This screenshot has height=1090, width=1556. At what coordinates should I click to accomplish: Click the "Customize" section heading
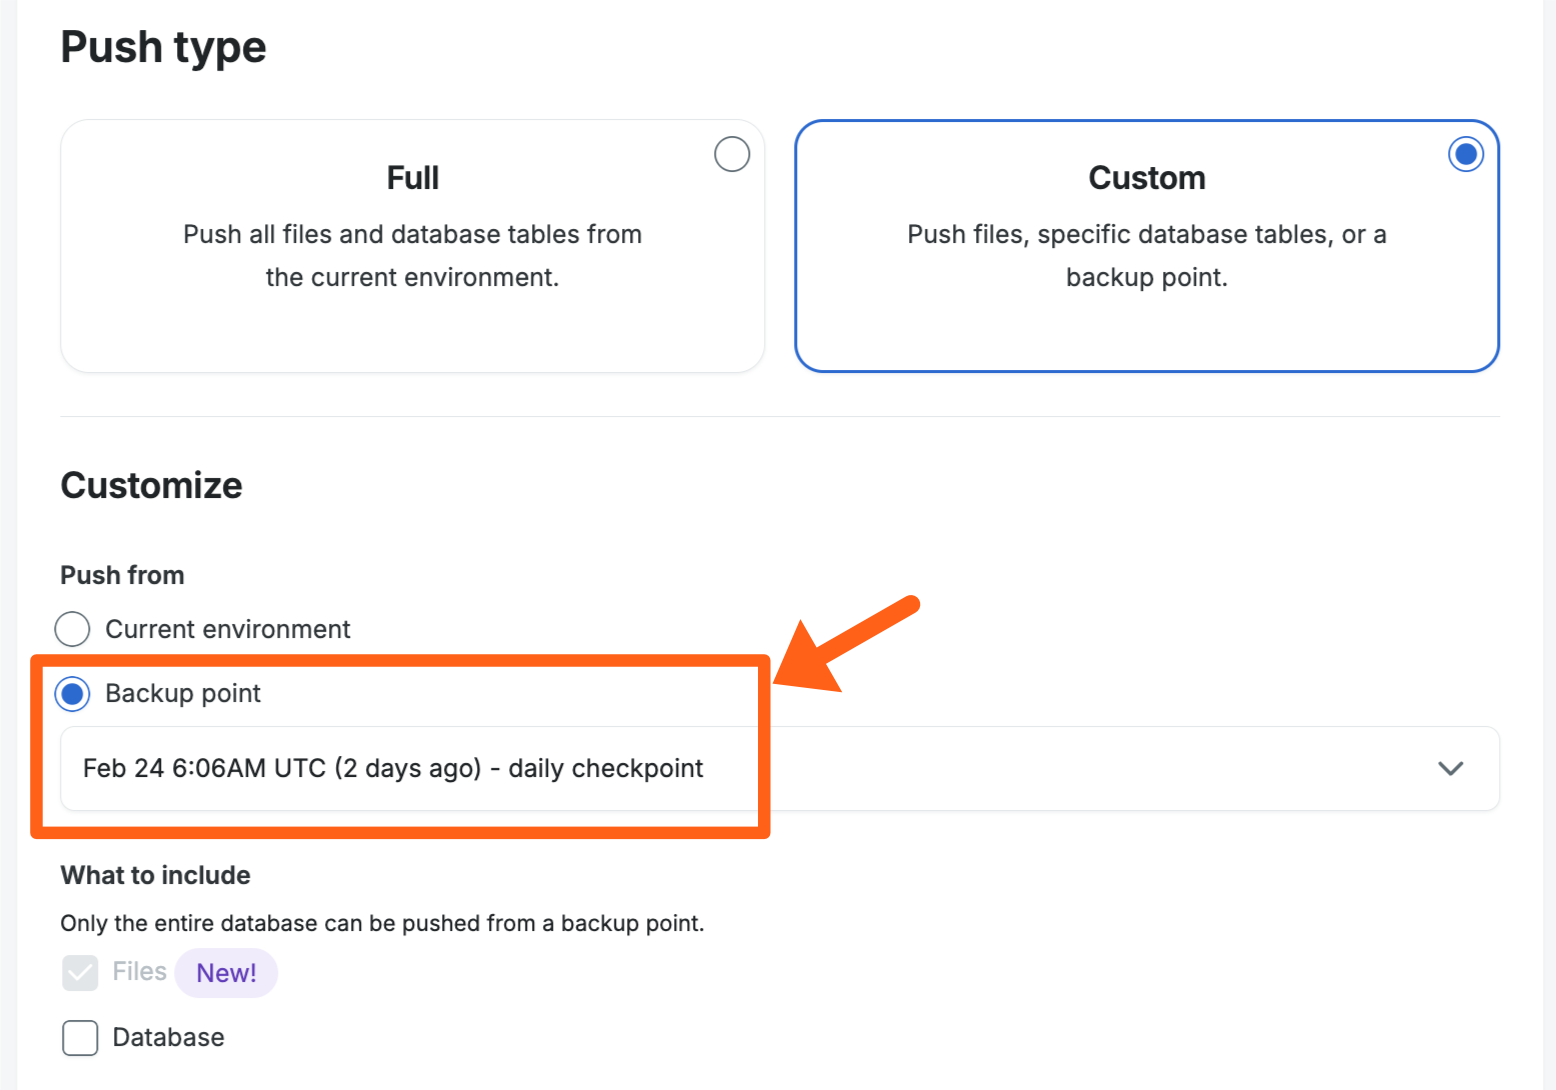(151, 486)
